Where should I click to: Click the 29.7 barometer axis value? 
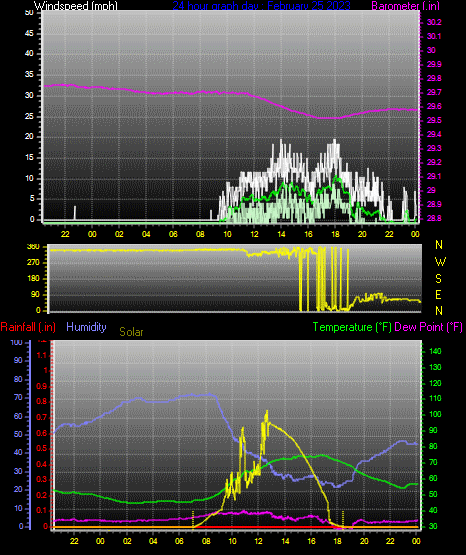[434, 92]
